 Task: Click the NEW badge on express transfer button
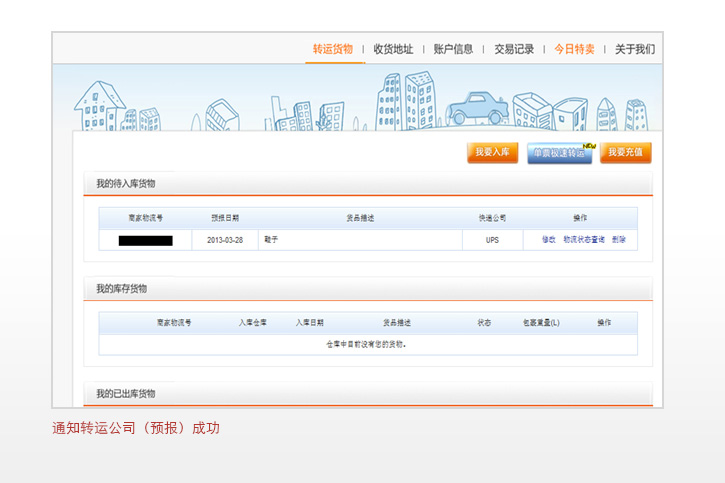589,145
